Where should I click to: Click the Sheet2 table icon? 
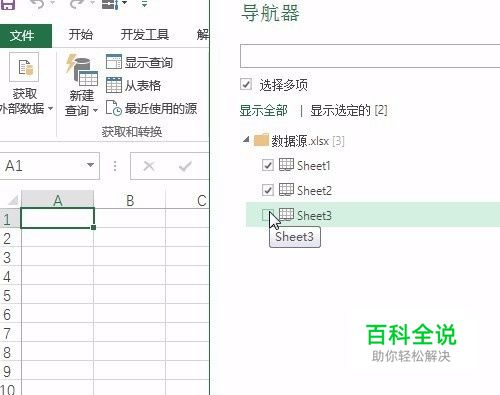pos(286,190)
